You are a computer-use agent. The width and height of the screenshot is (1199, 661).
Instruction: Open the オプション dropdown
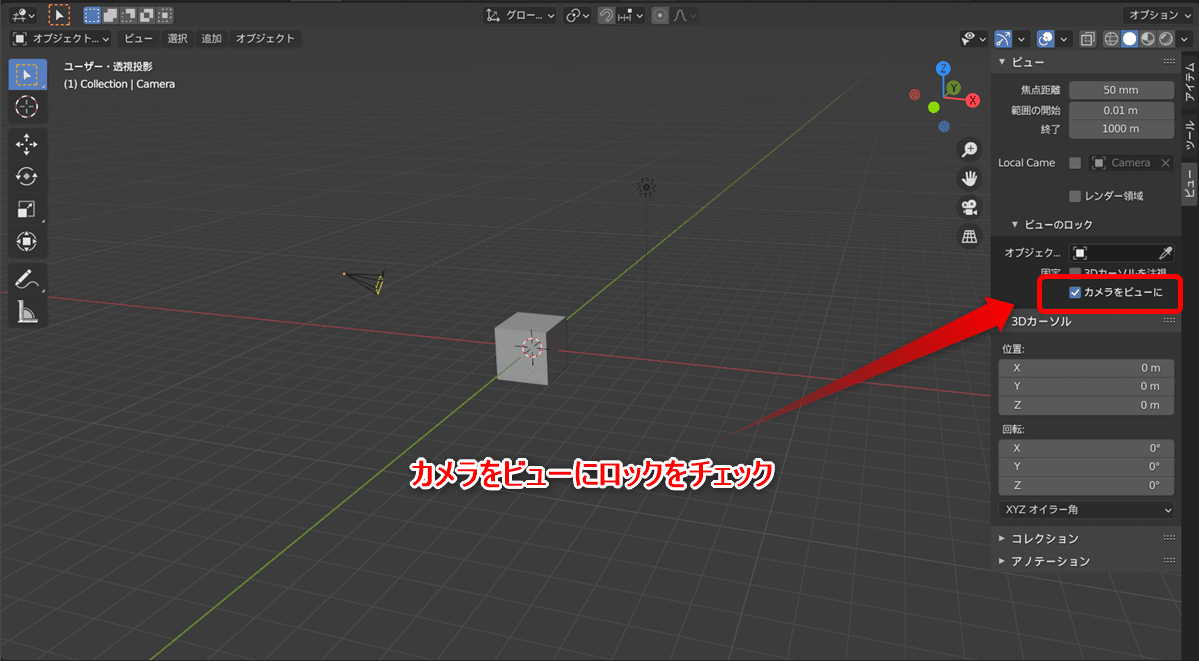point(1158,15)
